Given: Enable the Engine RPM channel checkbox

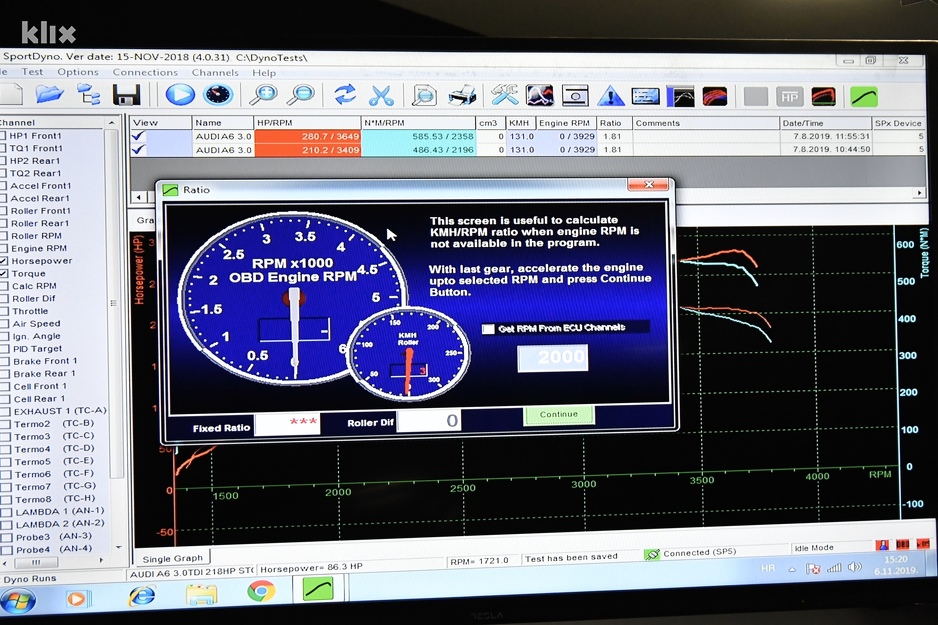Looking at the screenshot, I should coord(4,248).
